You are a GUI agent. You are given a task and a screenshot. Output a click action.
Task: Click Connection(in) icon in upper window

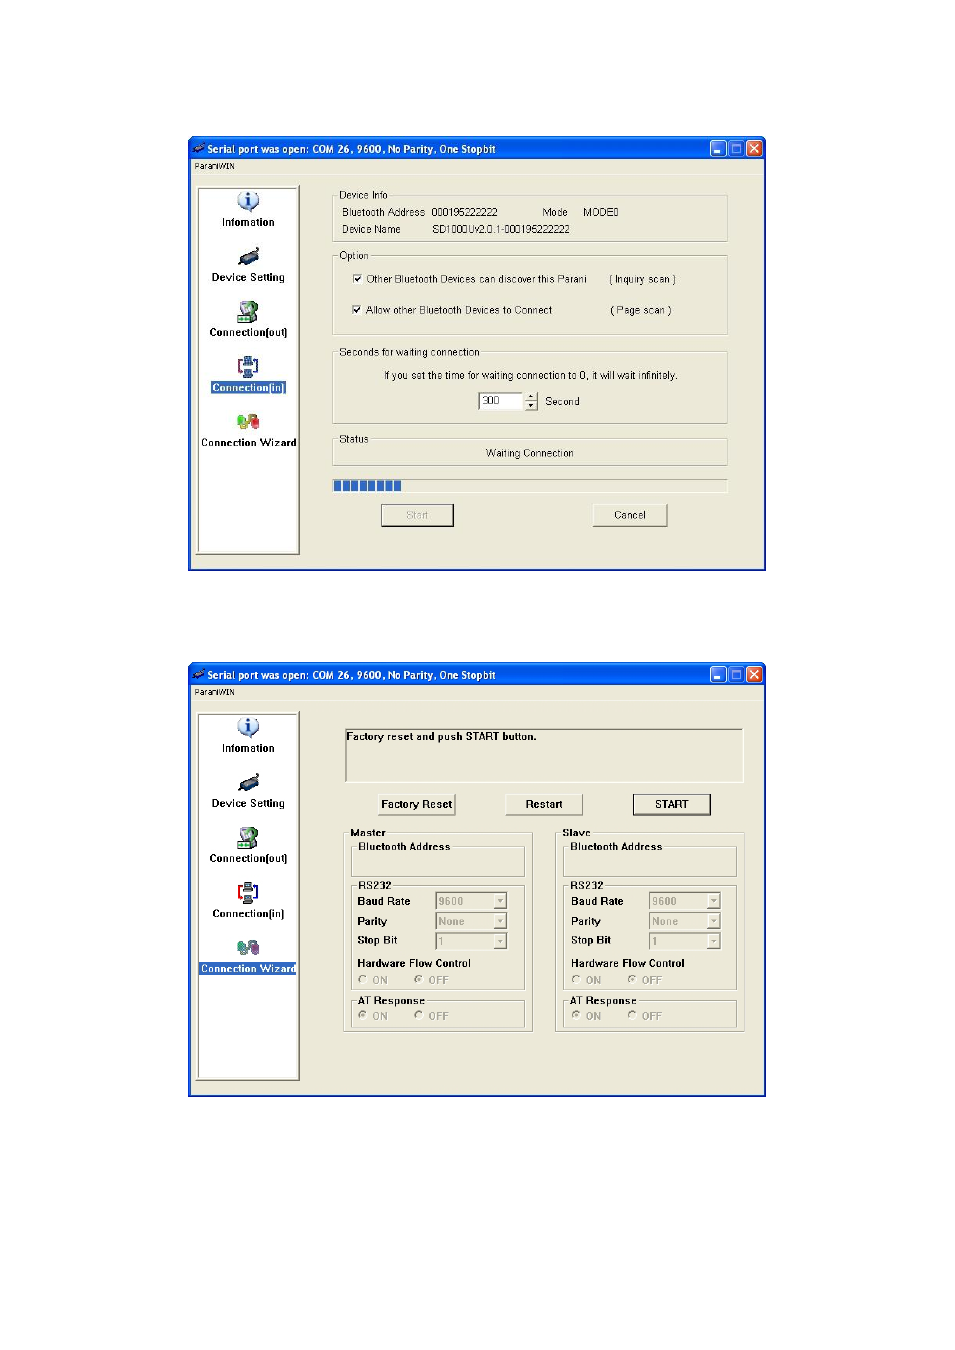pos(248,367)
